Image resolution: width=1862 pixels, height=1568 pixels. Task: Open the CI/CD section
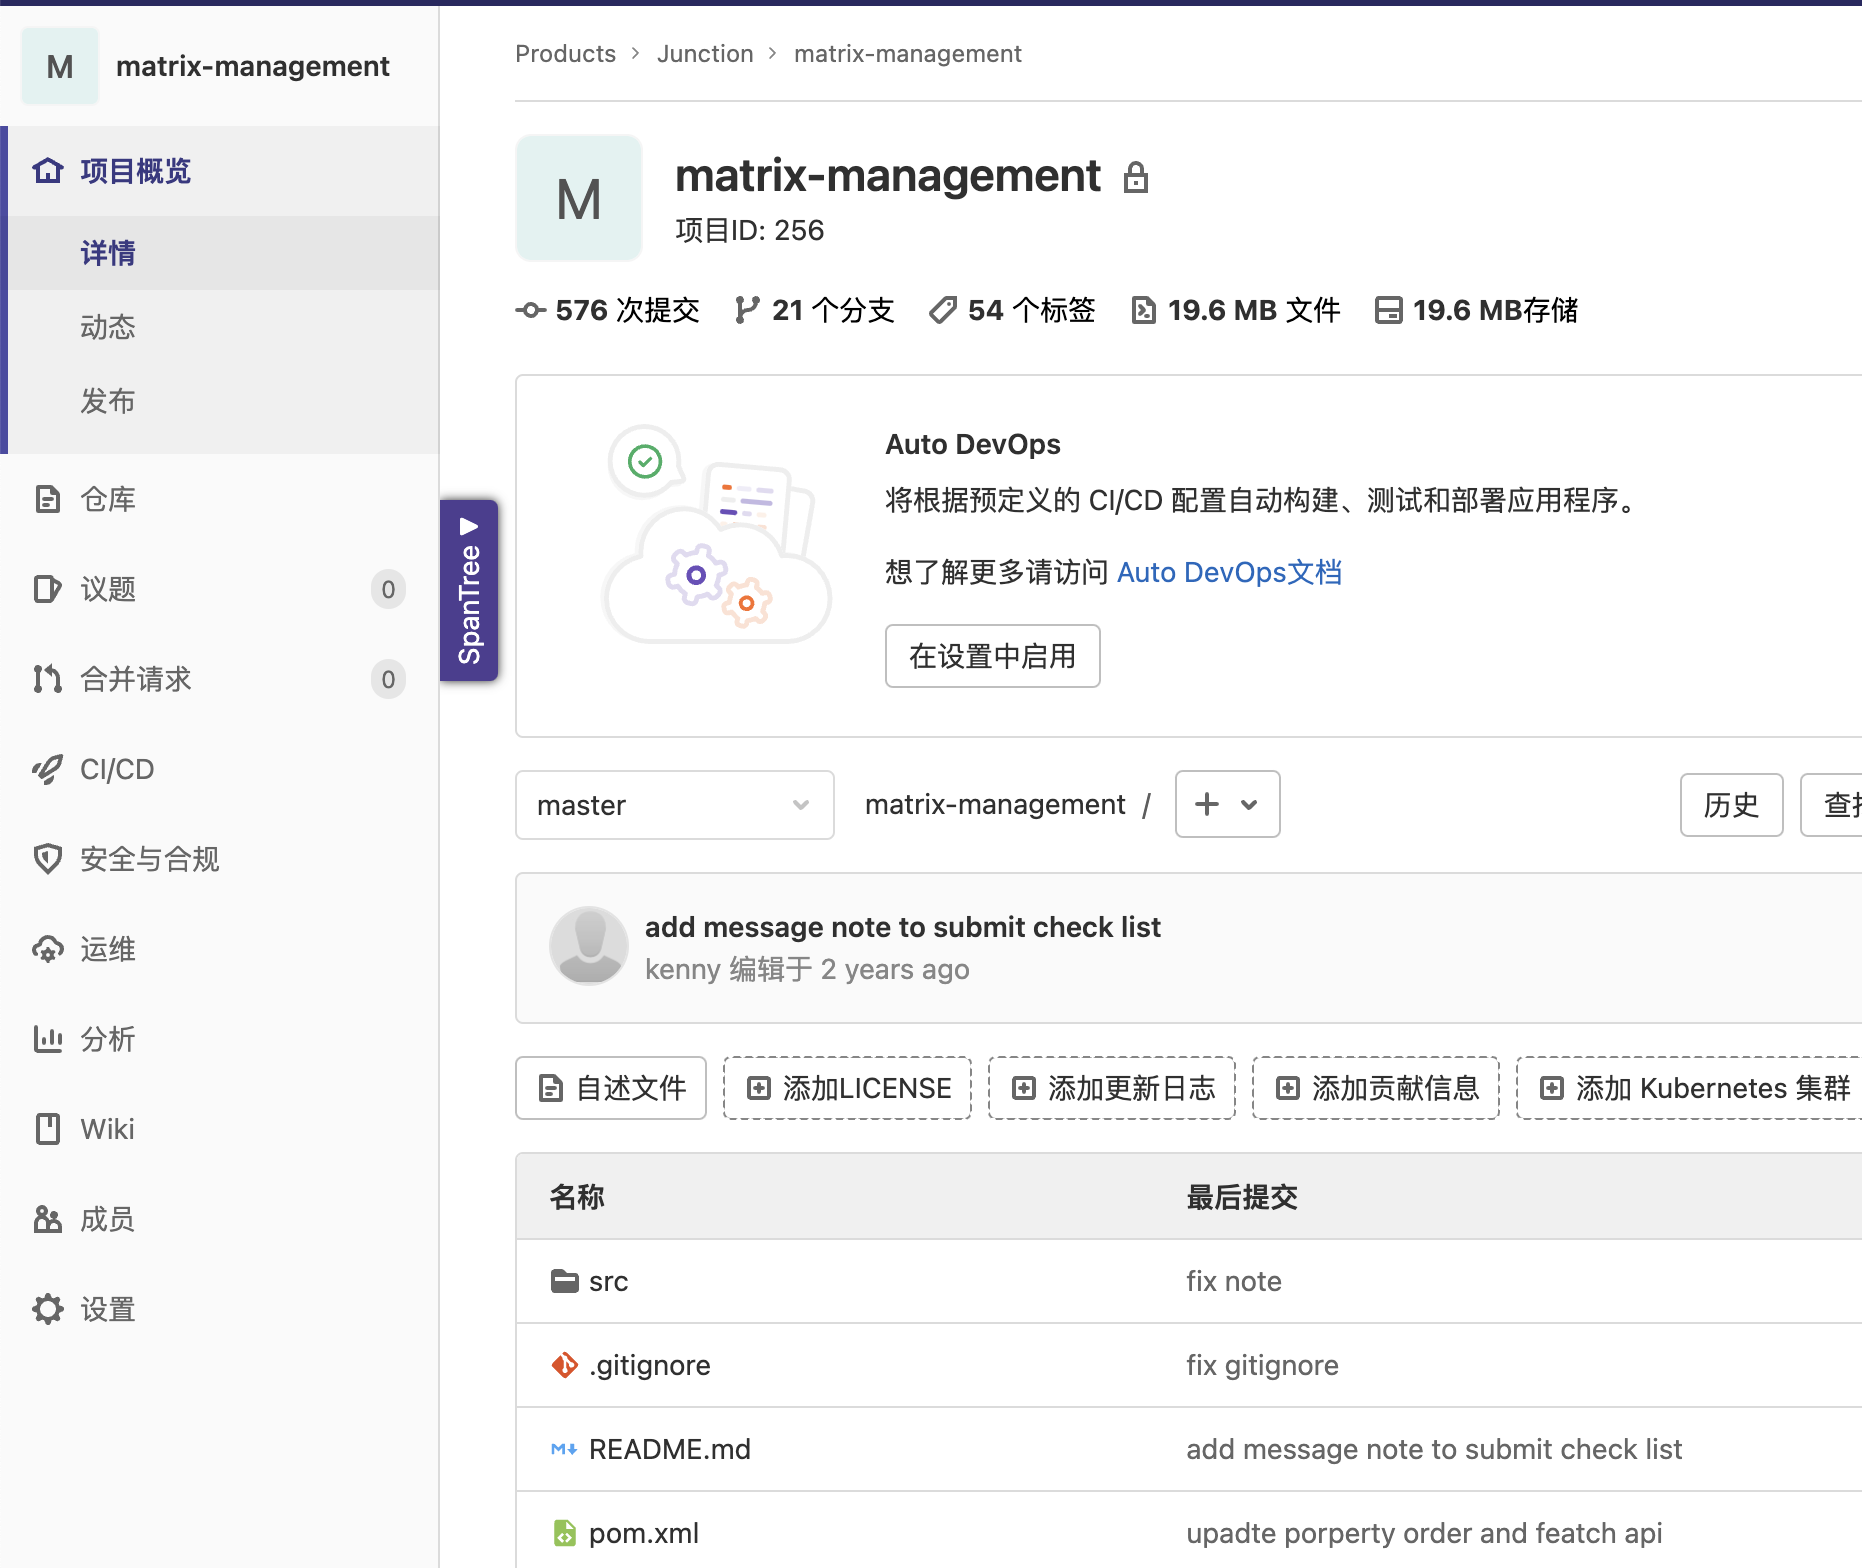pyautogui.click(x=116, y=769)
